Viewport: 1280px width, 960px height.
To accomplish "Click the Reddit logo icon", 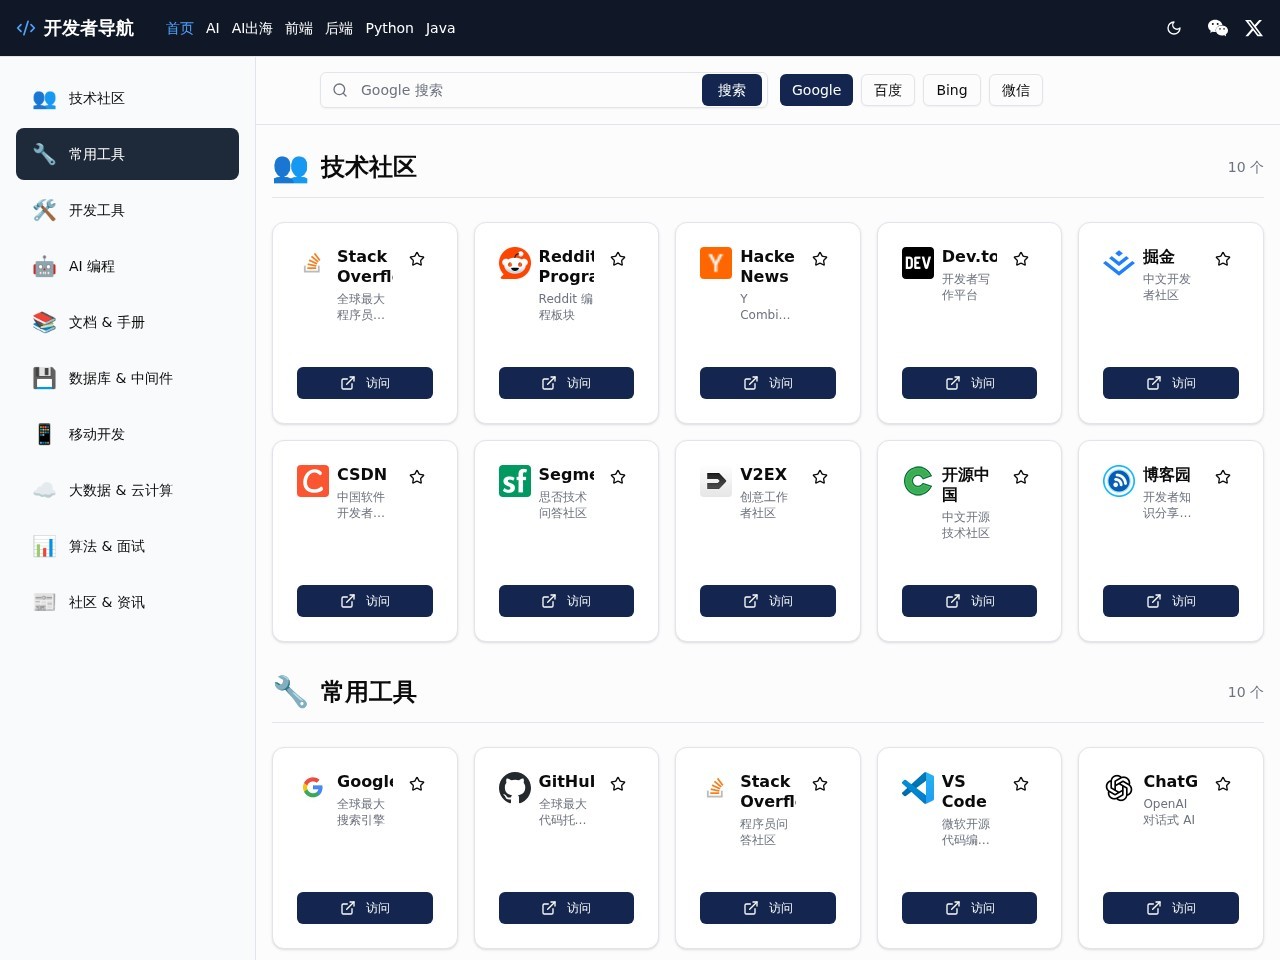I will point(514,263).
